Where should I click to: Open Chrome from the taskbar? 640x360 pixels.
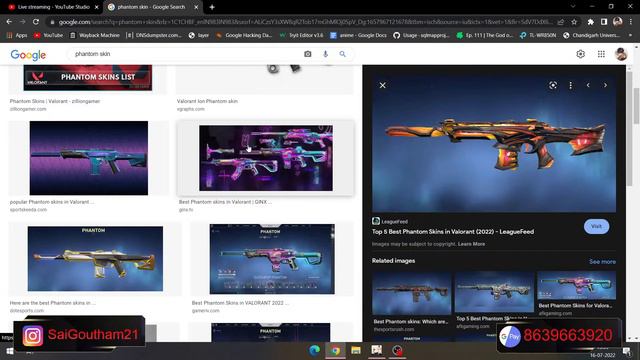pyautogui.click(x=335, y=350)
